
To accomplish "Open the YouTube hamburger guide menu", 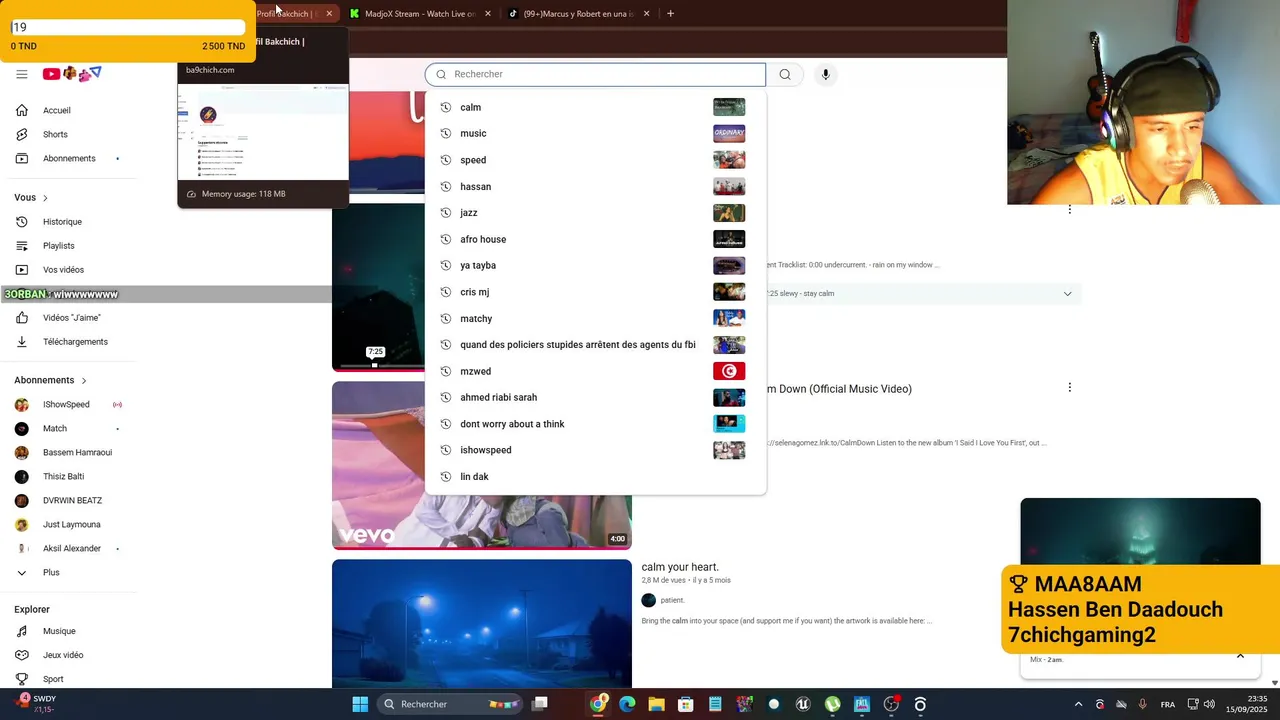I will tap(21, 74).
